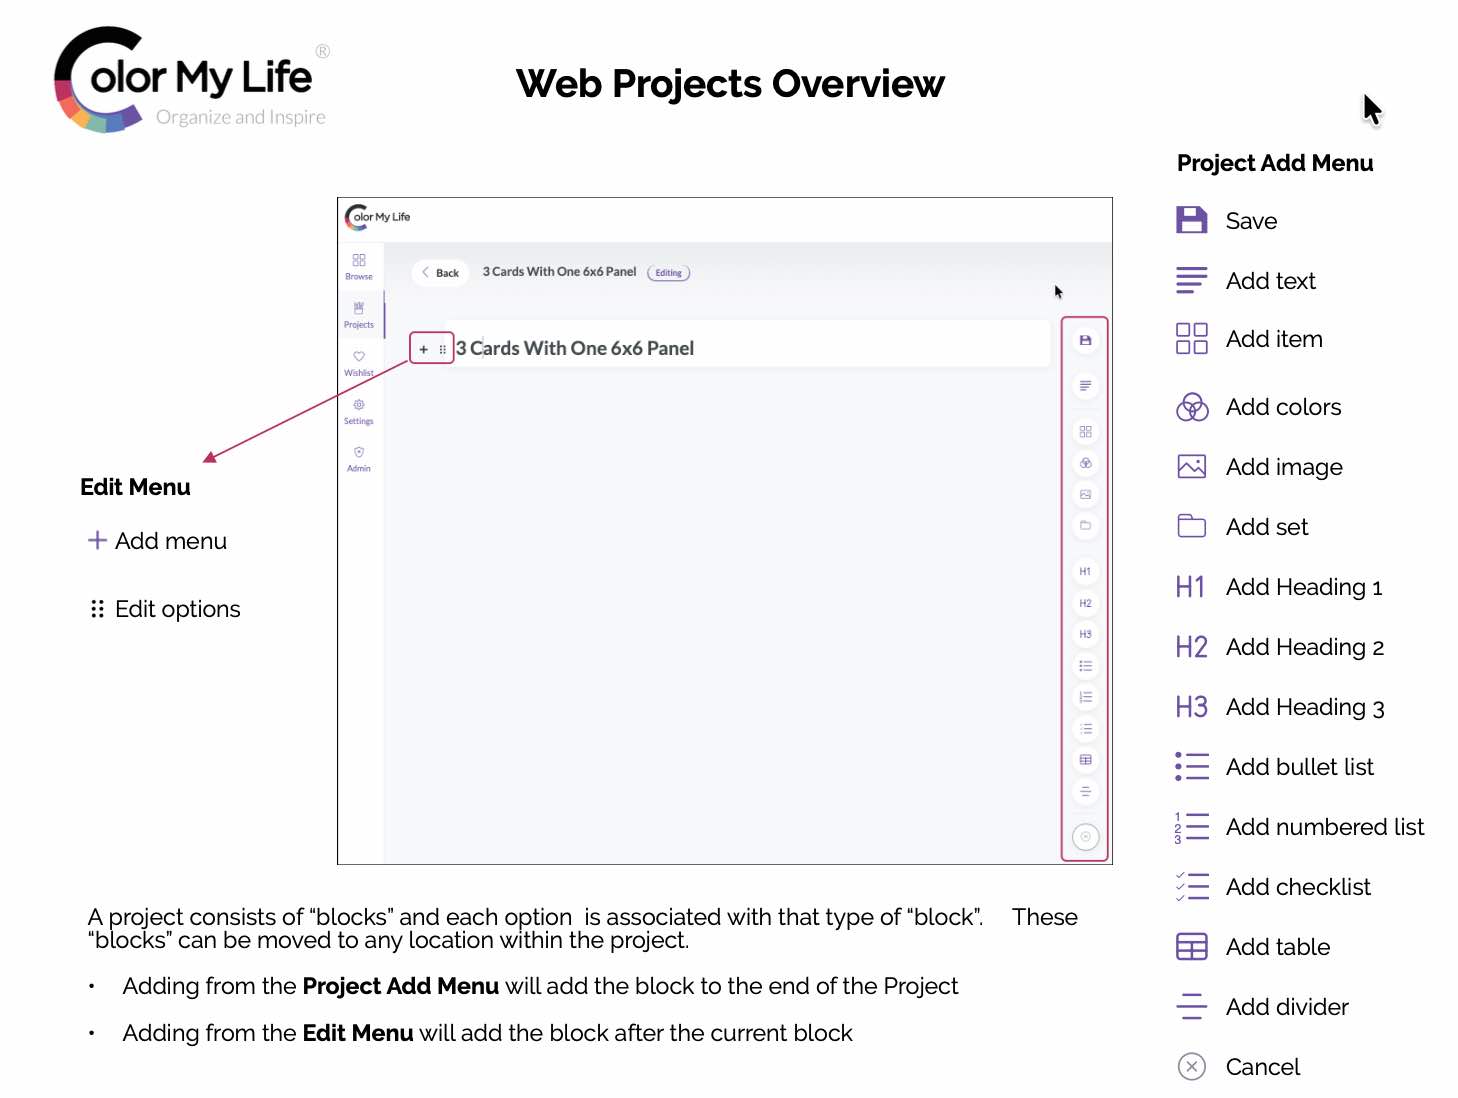Click the checklist icon in the app's vertical toolbar

pos(1085,729)
